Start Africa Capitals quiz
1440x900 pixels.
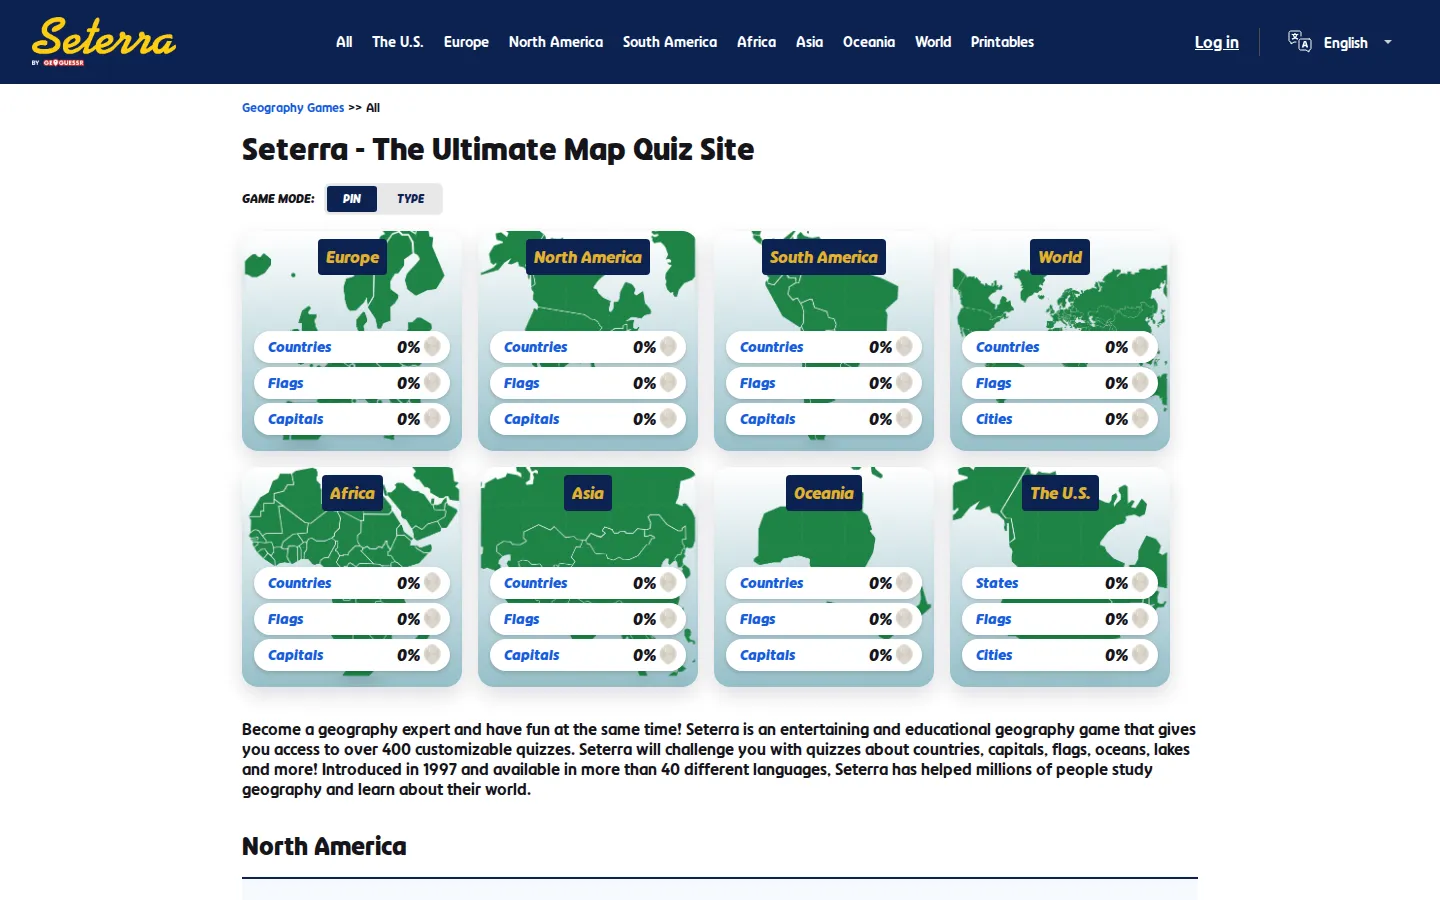[352, 655]
